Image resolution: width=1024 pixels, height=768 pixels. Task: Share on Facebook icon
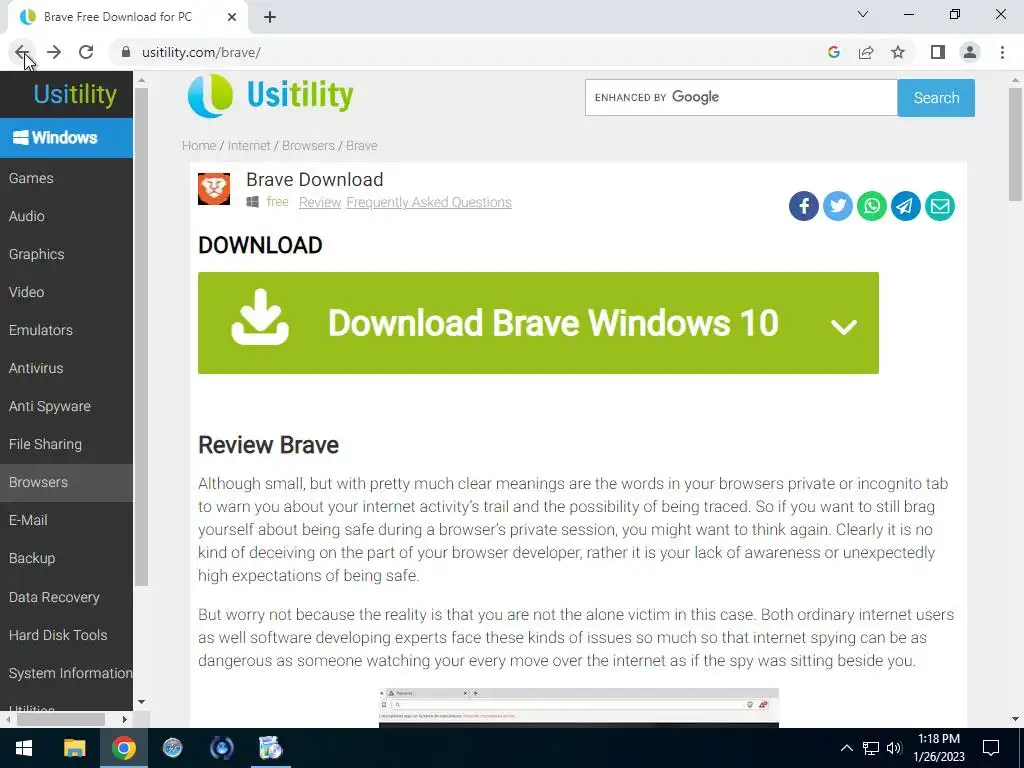804,206
